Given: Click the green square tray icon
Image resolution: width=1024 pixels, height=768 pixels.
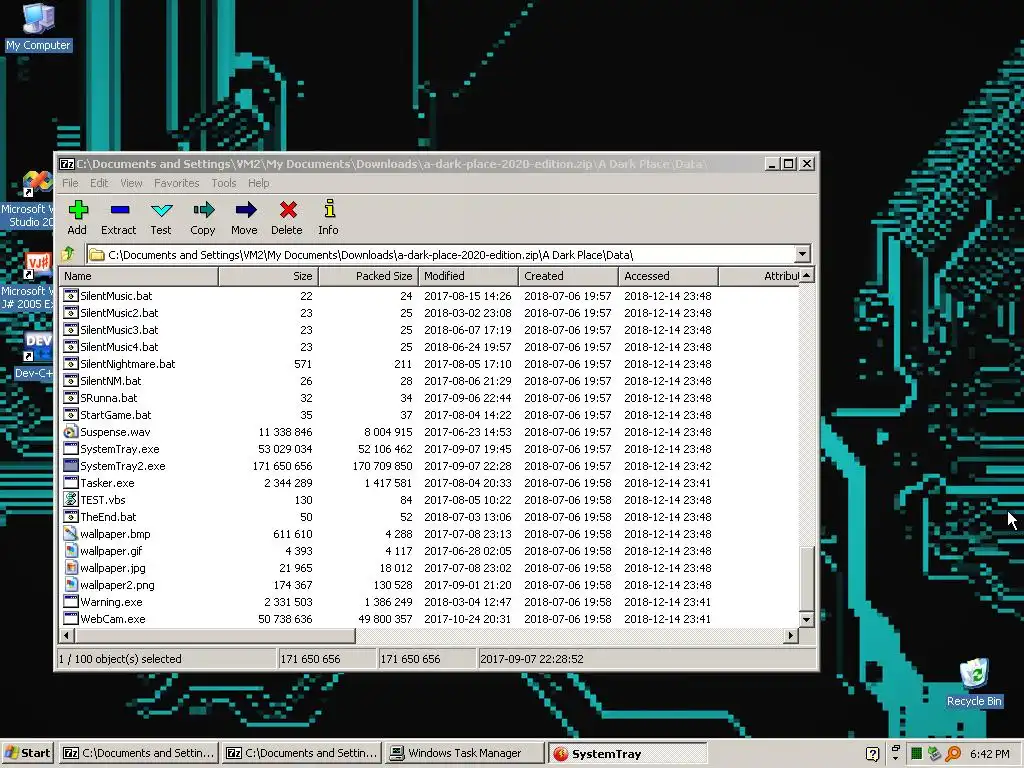Looking at the screenshot, I should click(916, 754).
